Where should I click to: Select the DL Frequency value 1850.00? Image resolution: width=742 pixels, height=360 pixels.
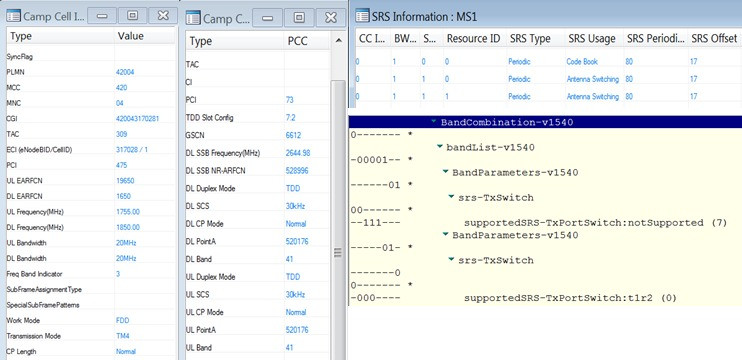pyautogui.click(x=128, y=227)
